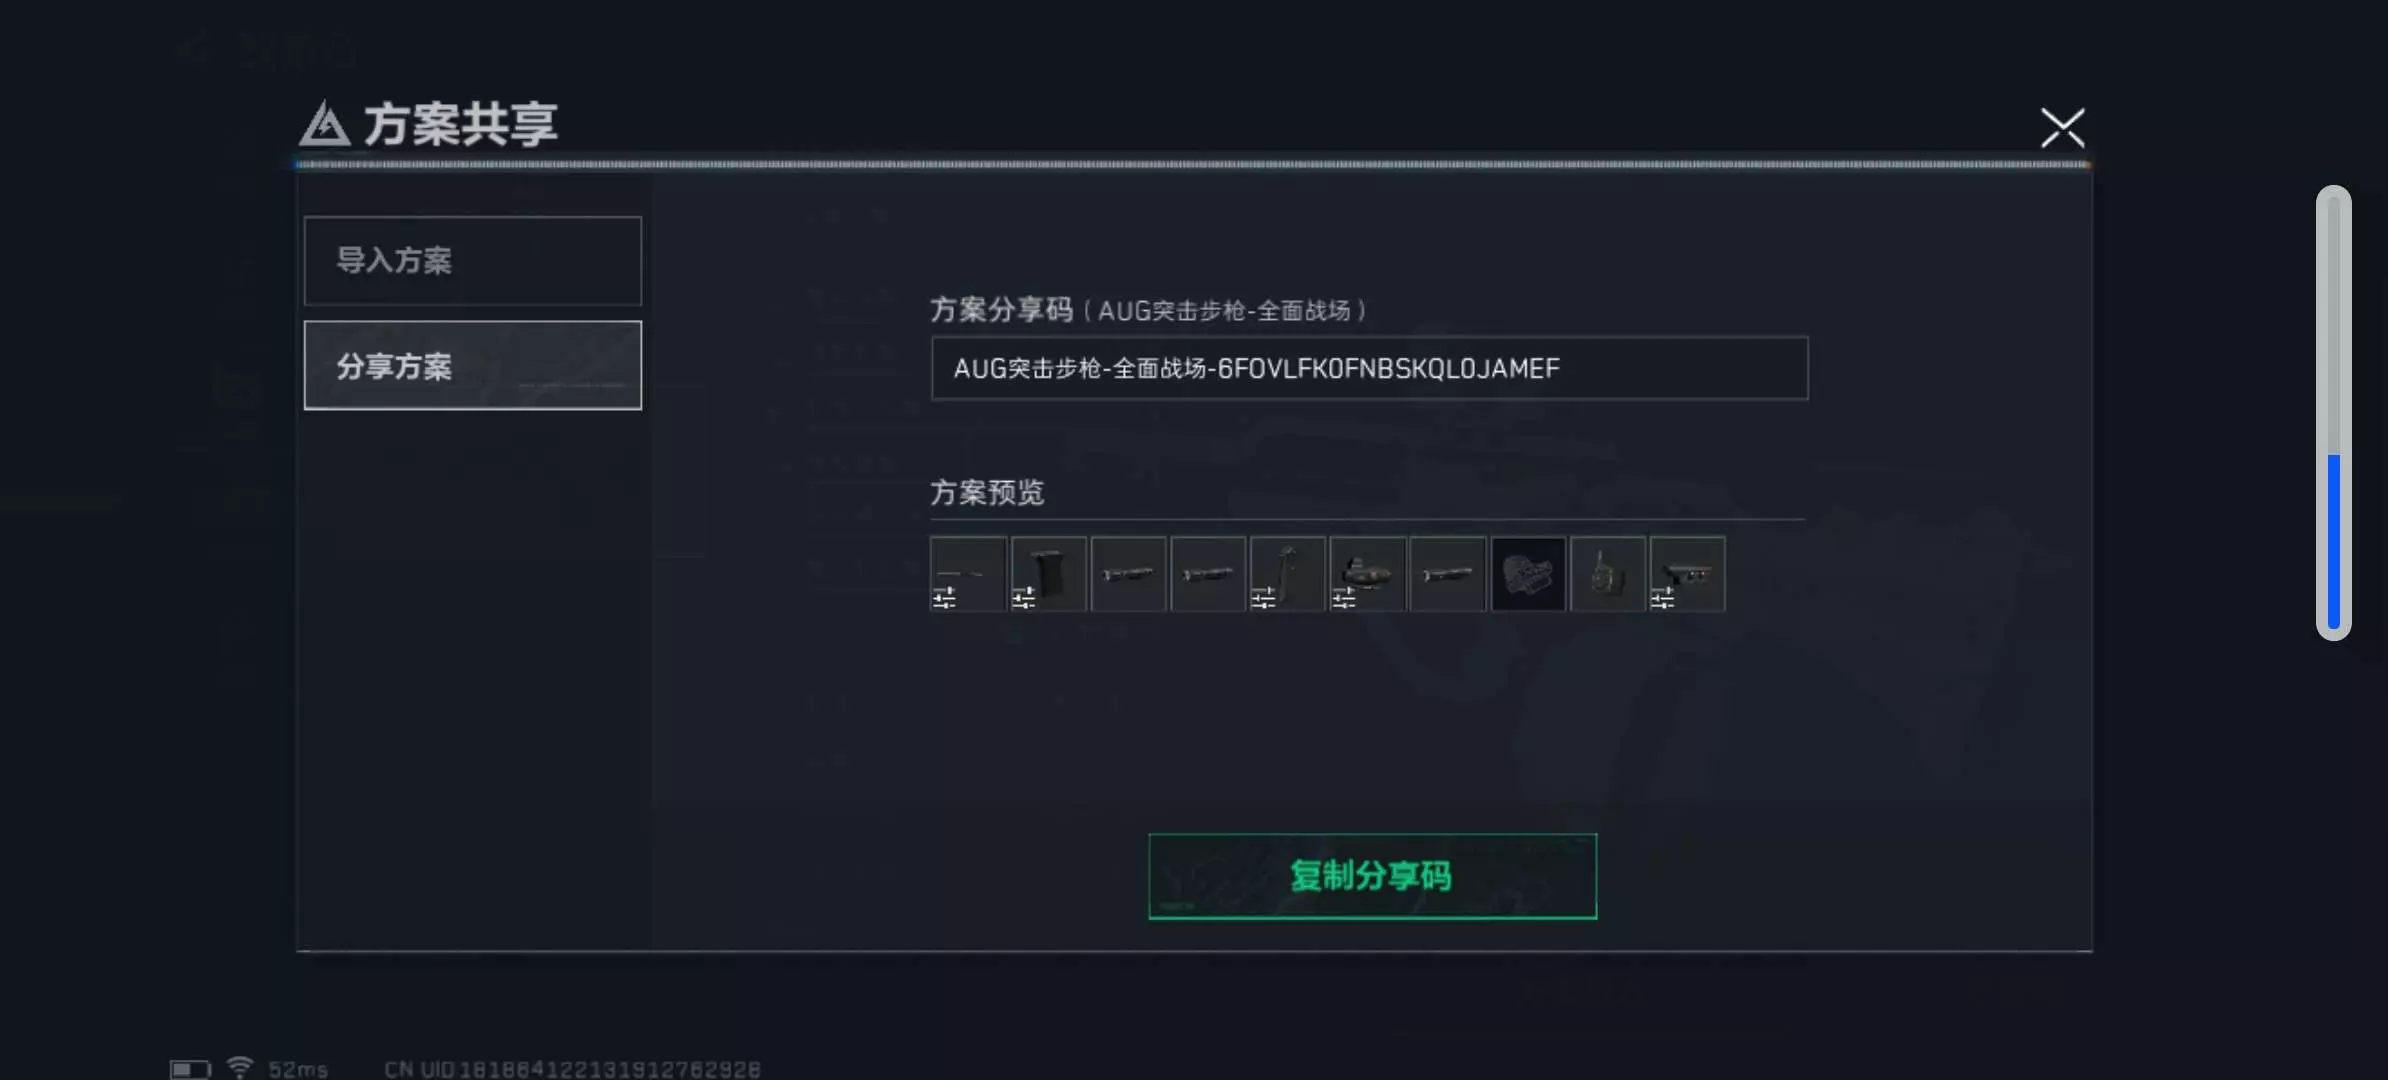
Task: Click tuning sliders icon on the scope attachment
Action: pyautogui.click(x=1343, y=598)
